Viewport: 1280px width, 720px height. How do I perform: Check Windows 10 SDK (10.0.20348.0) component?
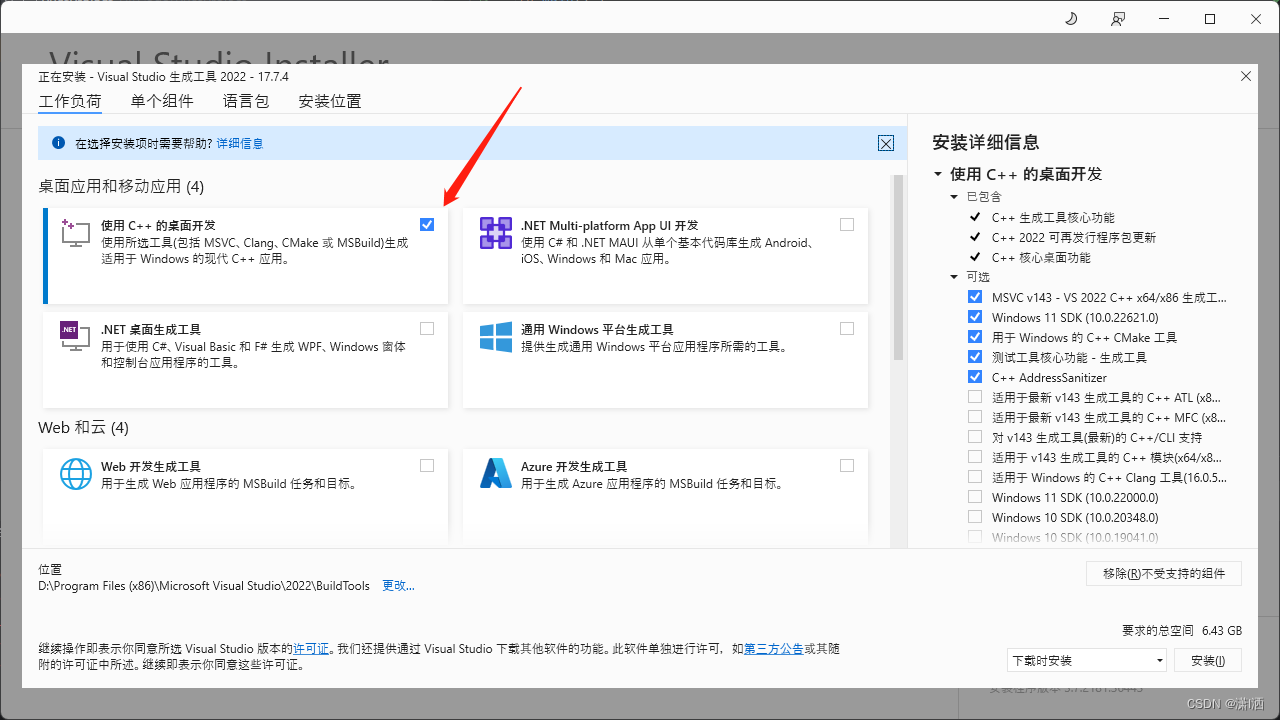point(975,517)
